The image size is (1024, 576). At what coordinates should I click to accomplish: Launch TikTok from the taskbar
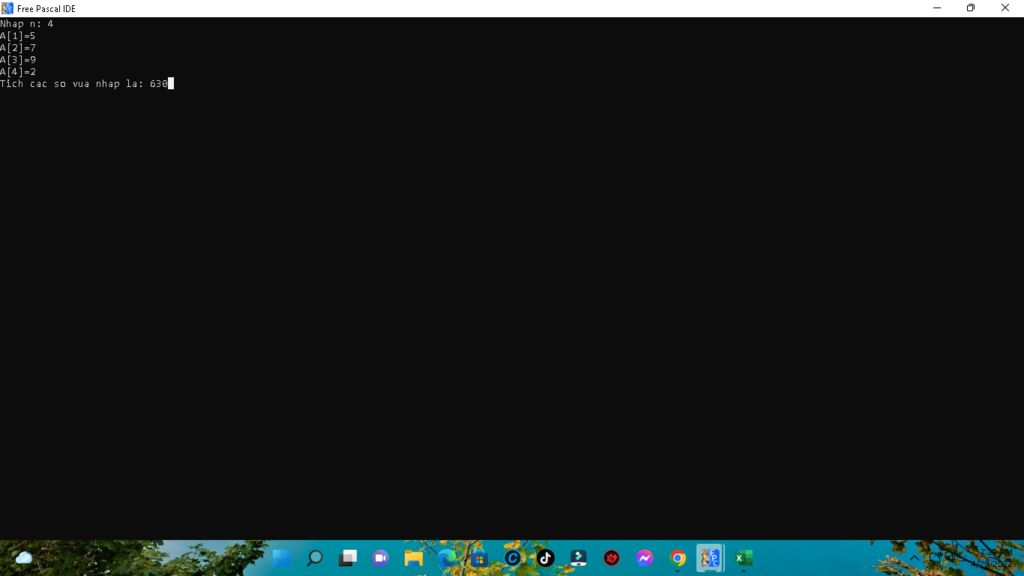coord(545,558)
